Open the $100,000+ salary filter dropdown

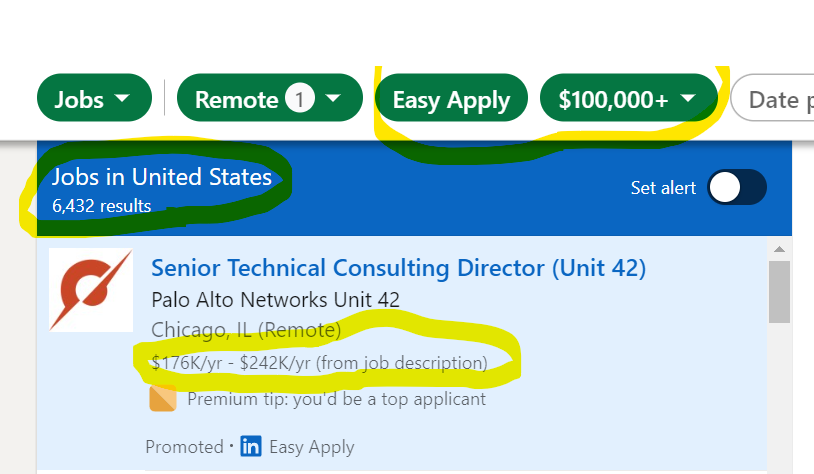click(x=629, y=98)
